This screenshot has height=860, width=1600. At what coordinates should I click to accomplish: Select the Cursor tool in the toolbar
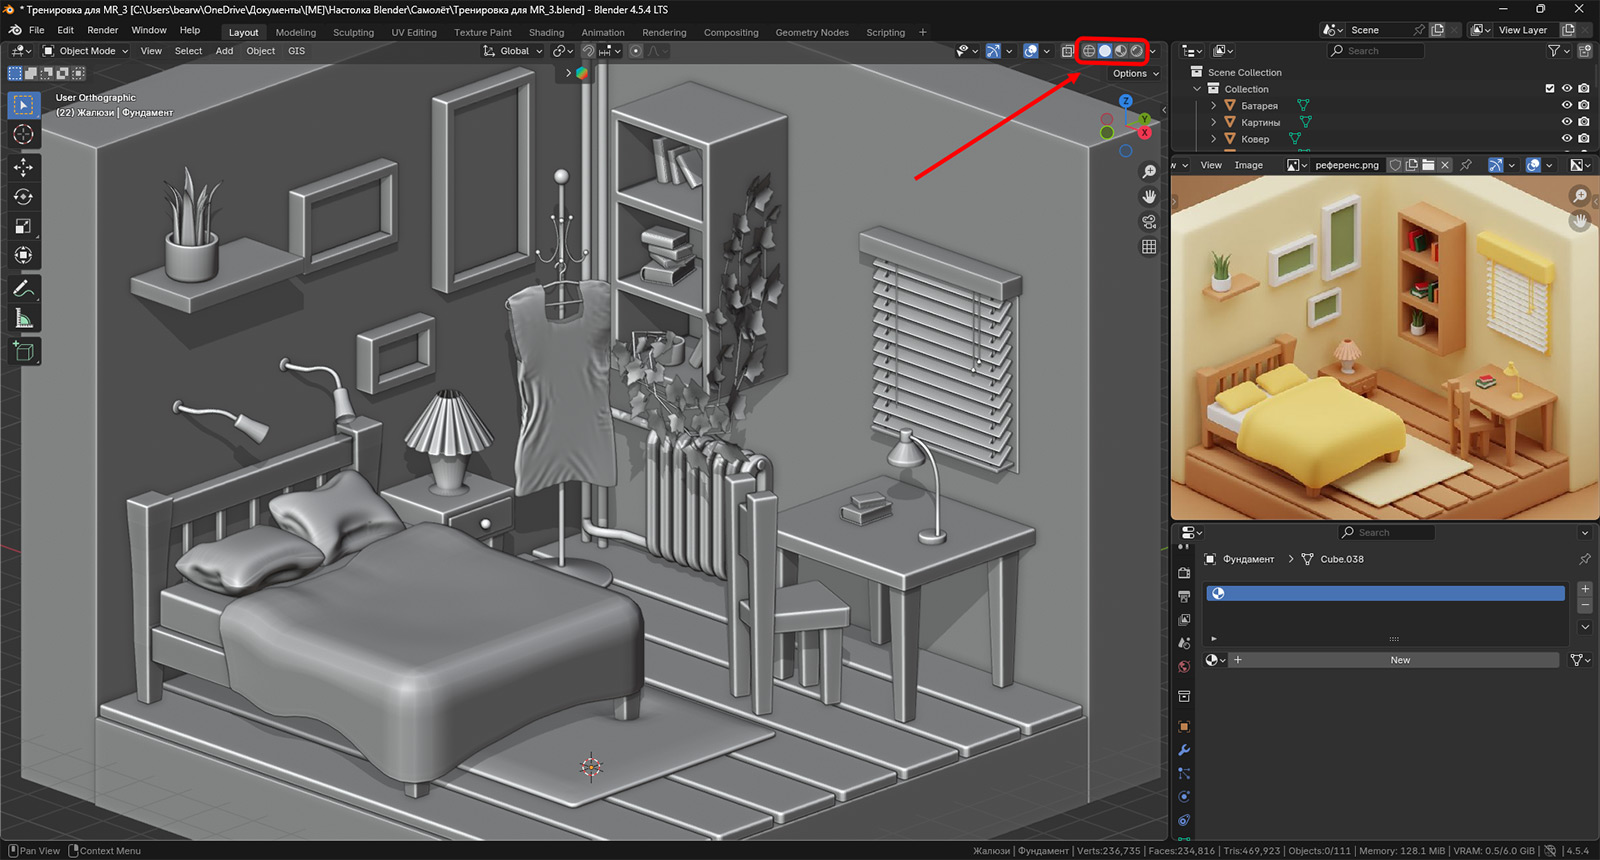click(24, 135)
